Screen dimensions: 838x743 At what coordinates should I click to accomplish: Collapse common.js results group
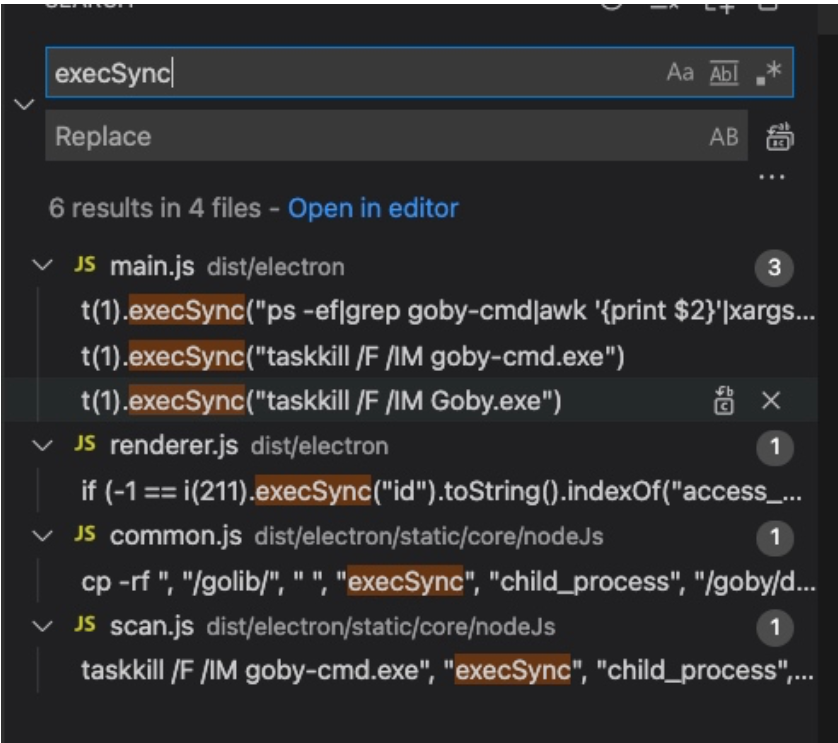click(x=42, y=536)
